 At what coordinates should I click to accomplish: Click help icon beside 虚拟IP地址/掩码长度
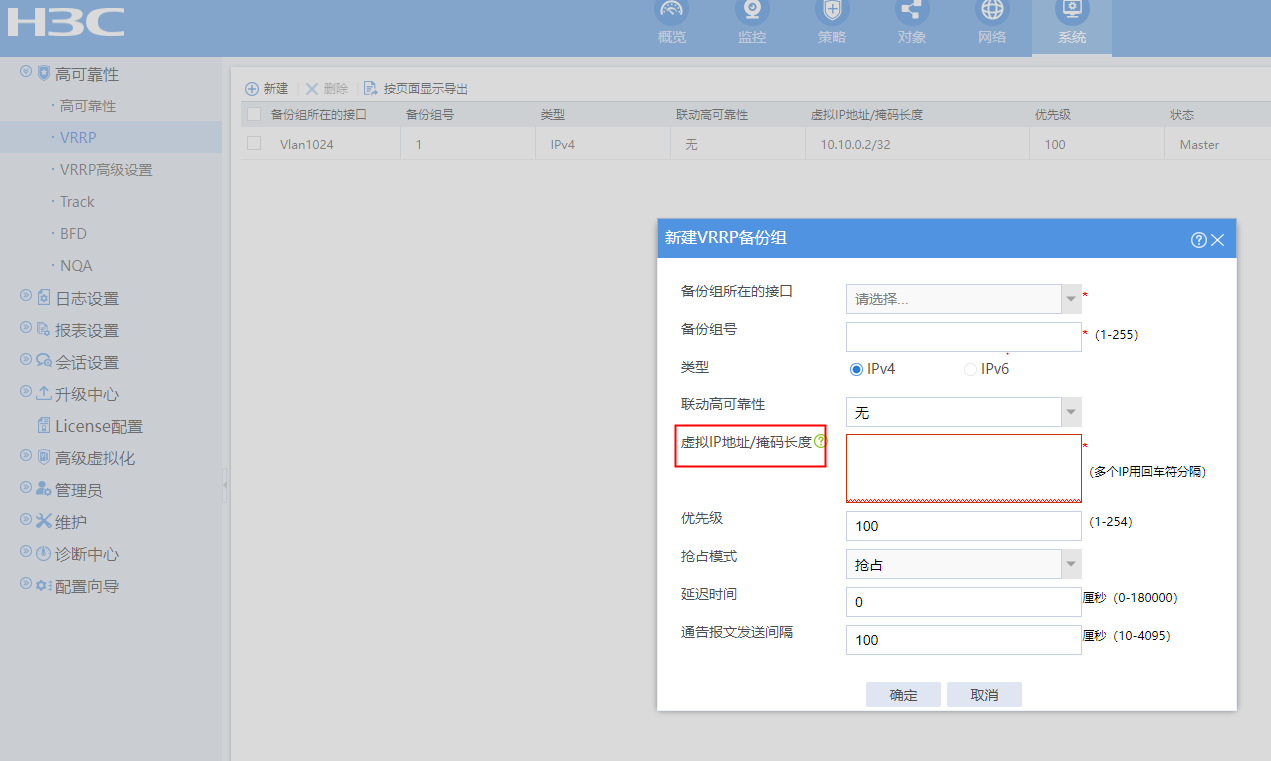coord(821,441)
